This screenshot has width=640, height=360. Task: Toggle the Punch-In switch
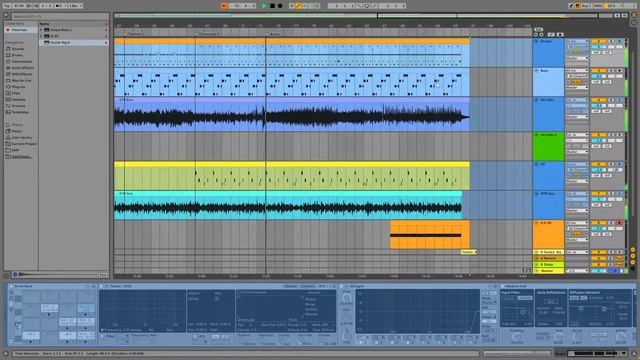[359, 6]
